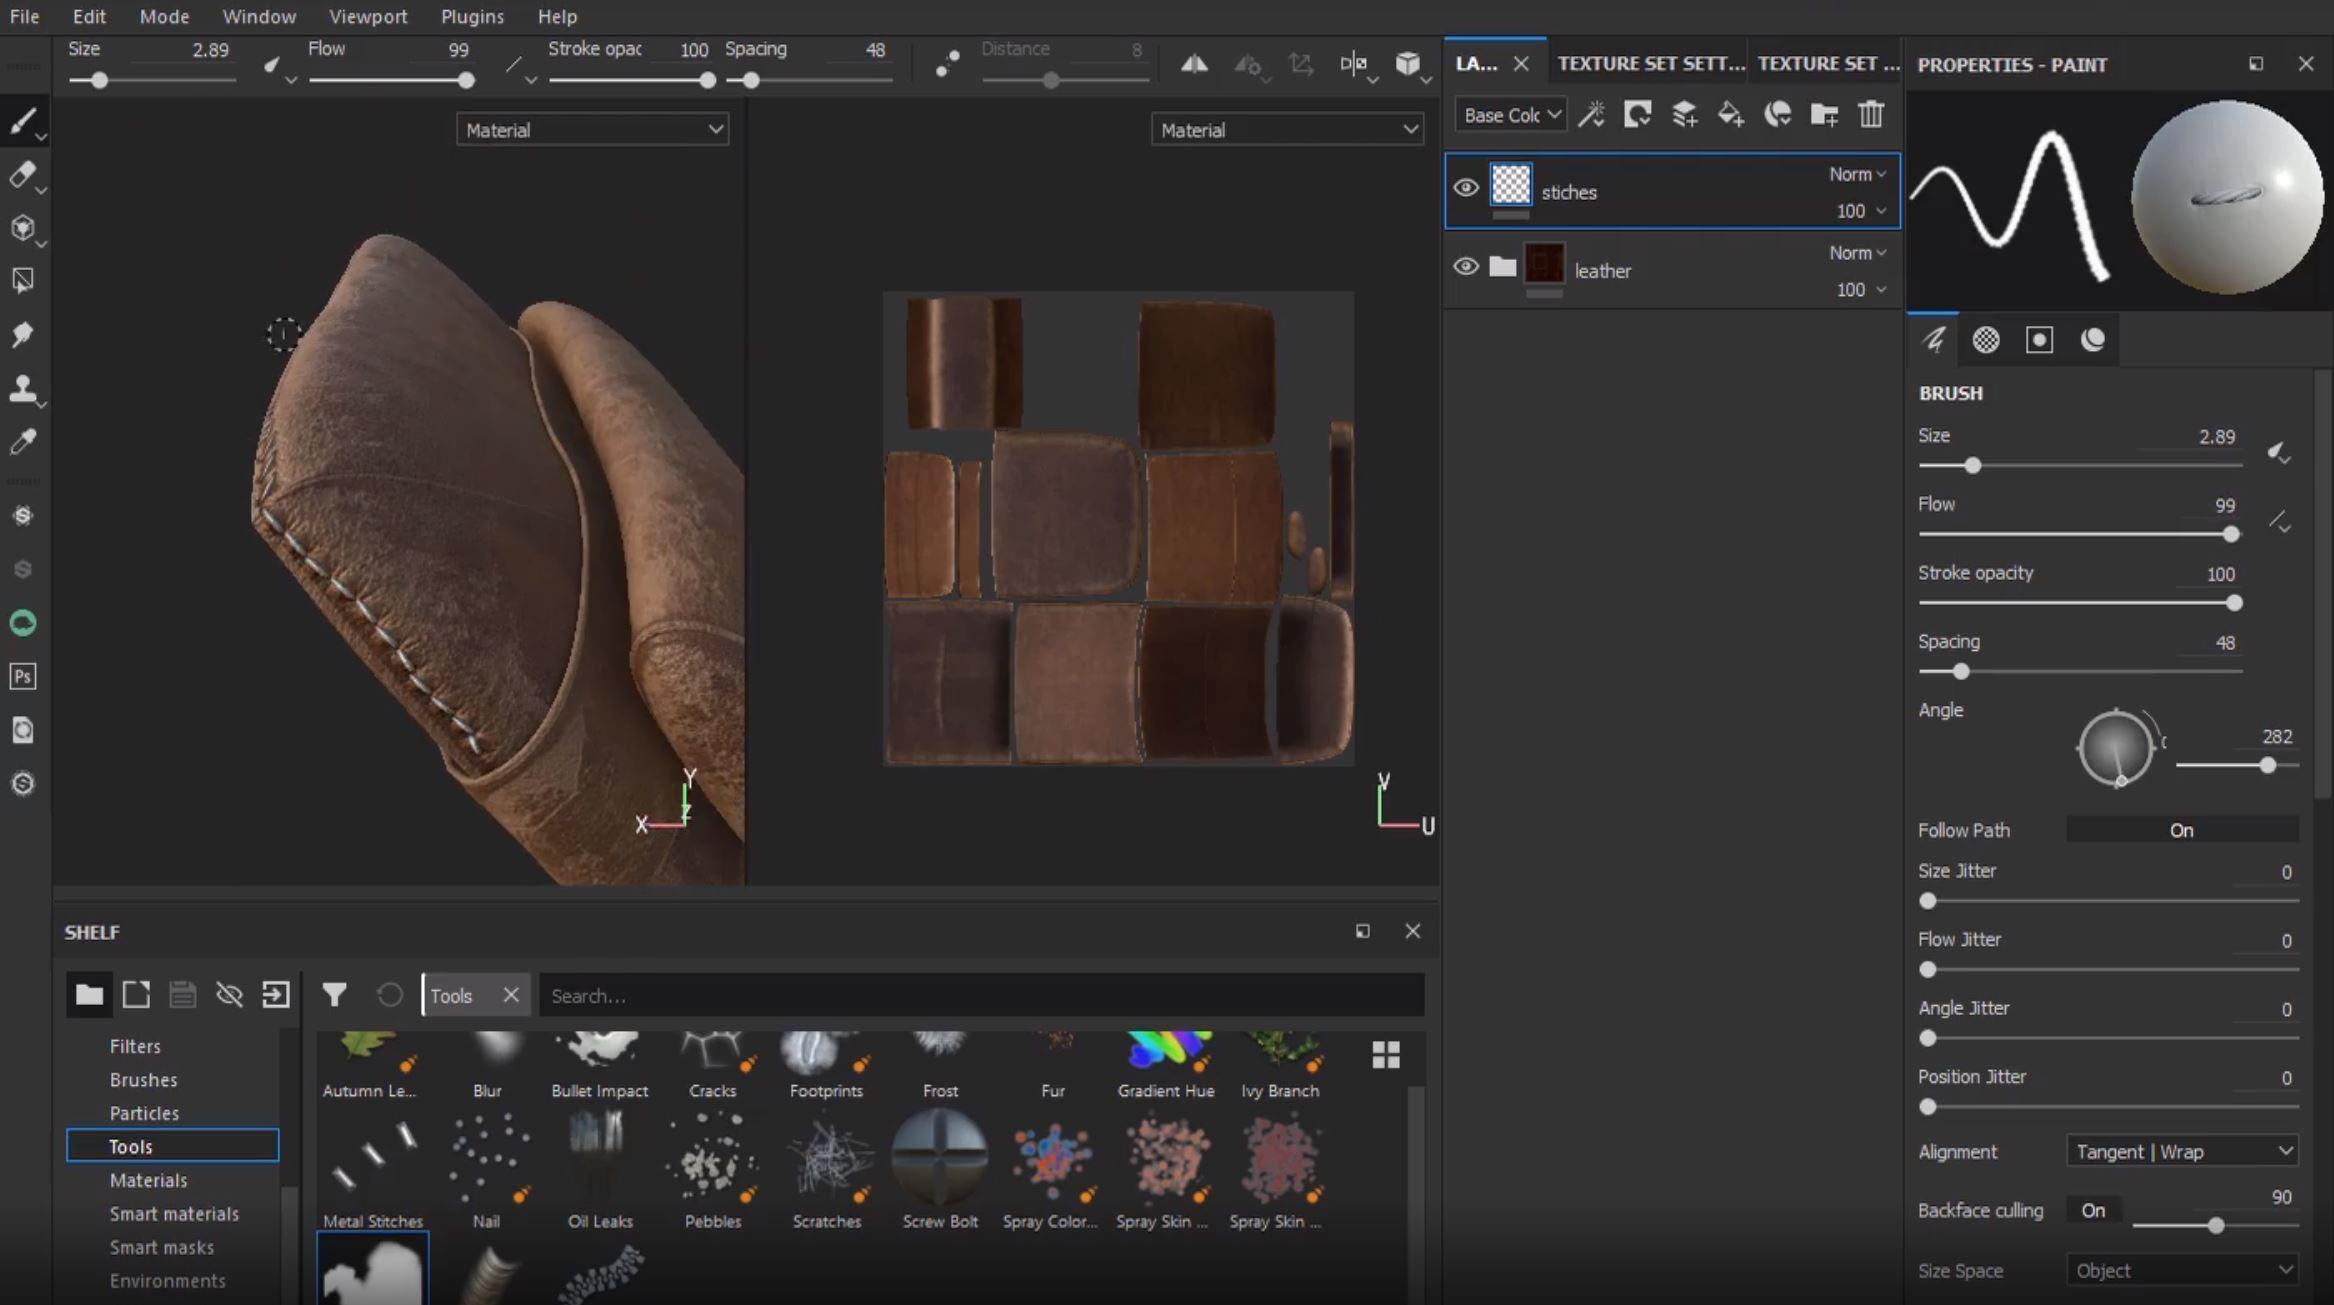This screenshot has height=1305, width=2334.
Task: Add a new folder in layer stack
Action: 1824,114
